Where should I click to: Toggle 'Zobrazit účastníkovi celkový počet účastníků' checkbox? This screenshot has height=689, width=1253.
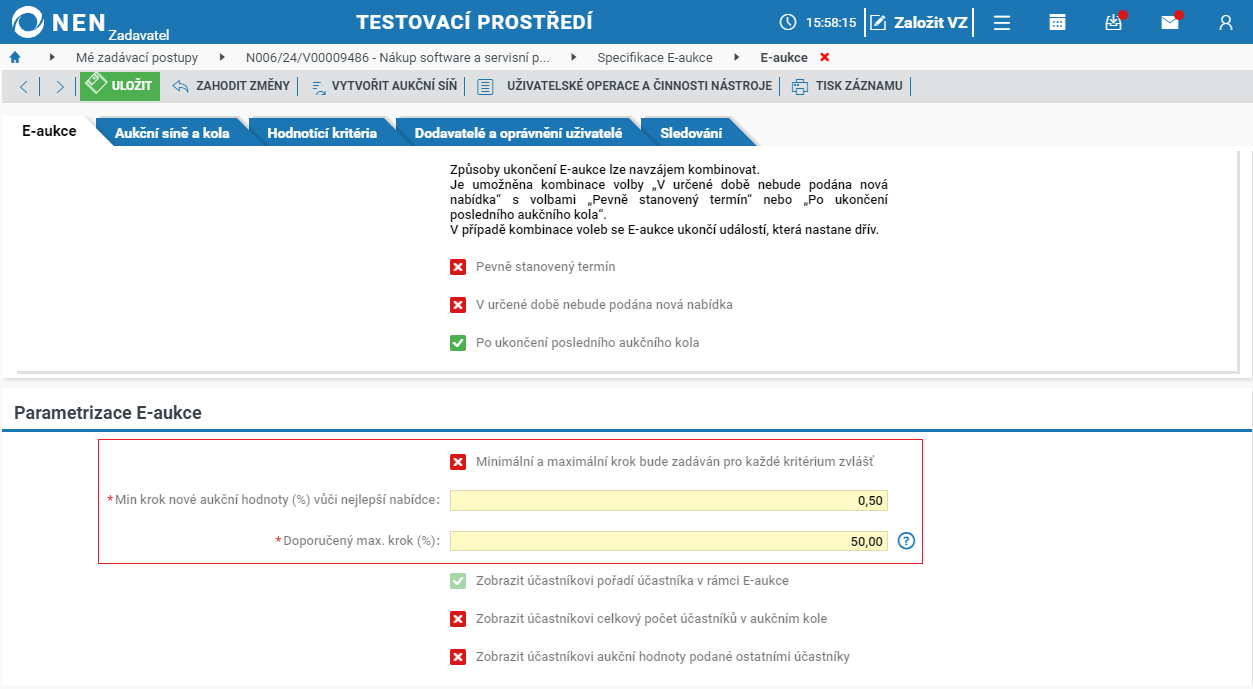pos(458,619)
